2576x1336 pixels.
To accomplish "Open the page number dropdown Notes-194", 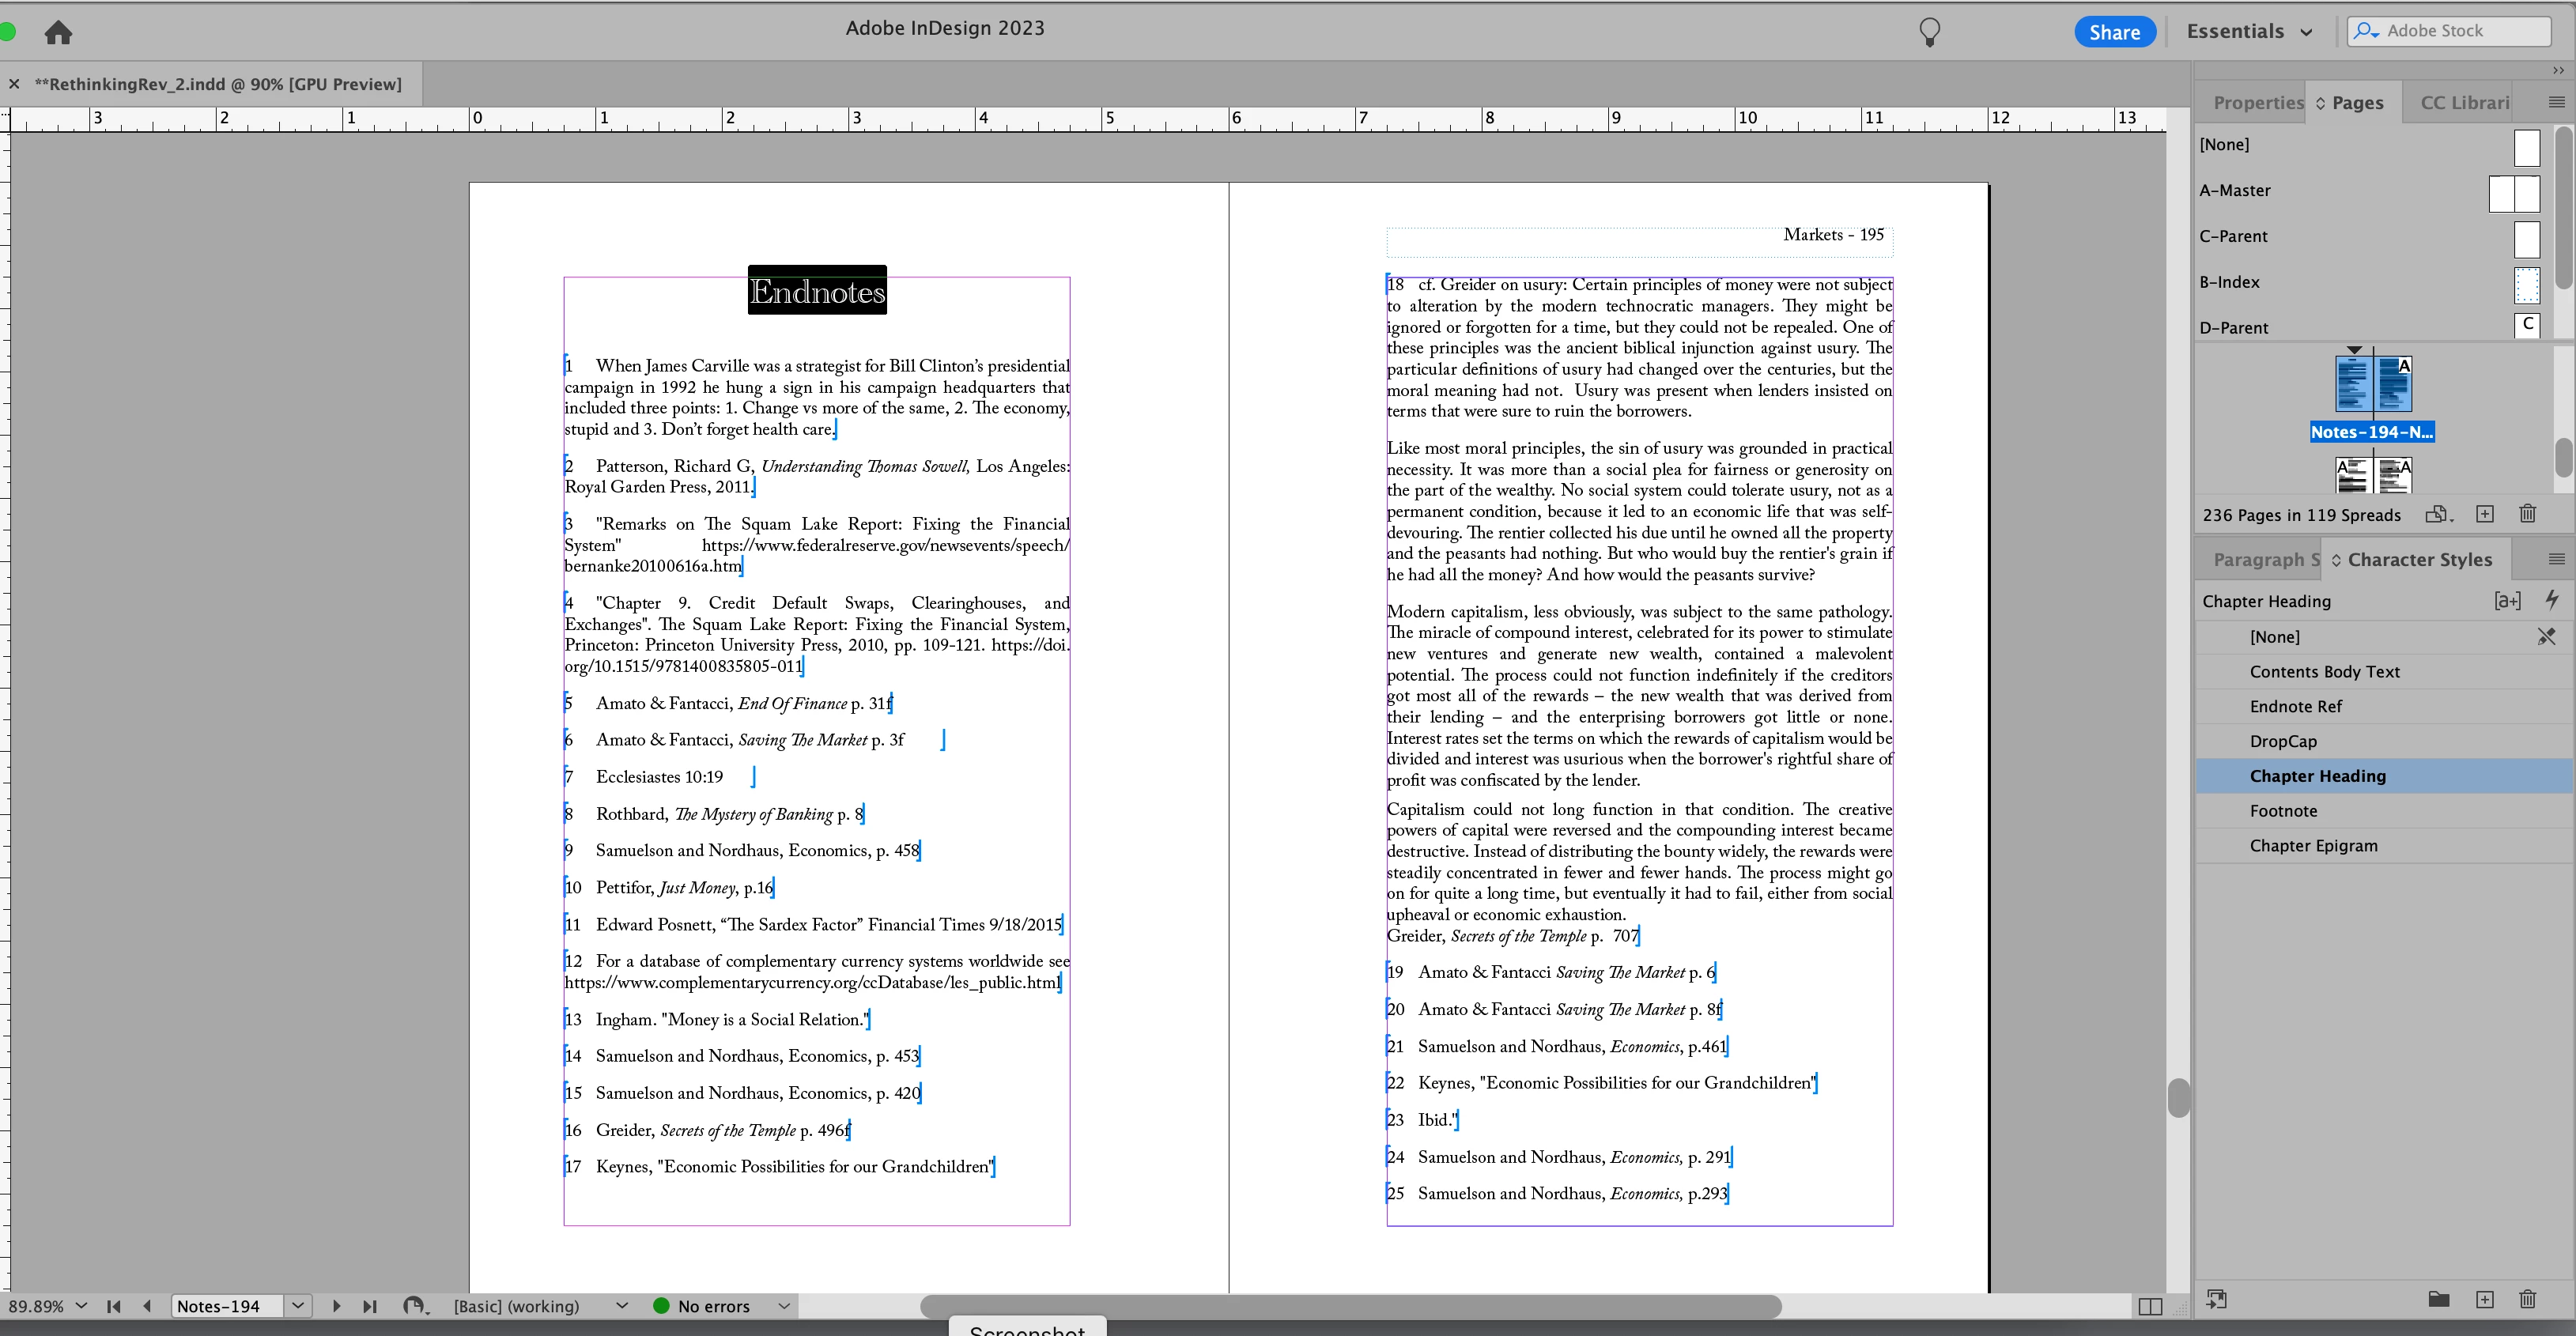I will coord(298,1306).
